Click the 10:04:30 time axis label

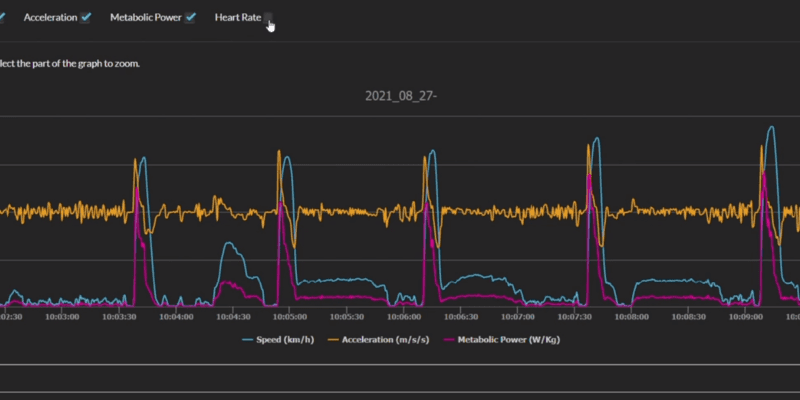(233, 316)
